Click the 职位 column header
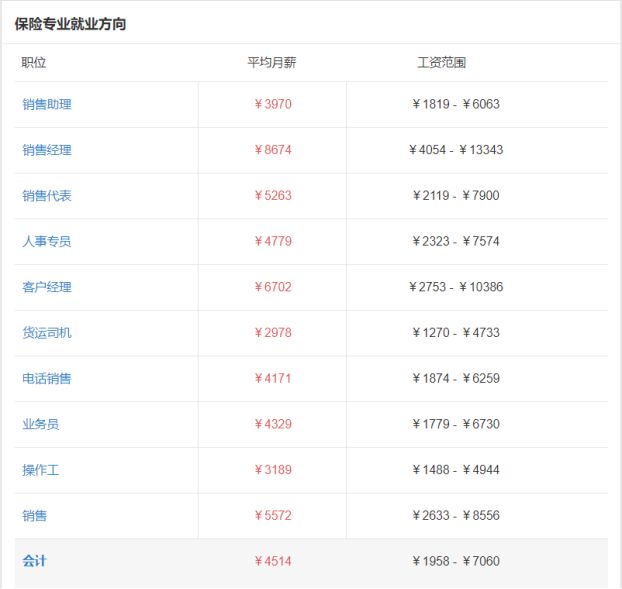This screenshot has height=589, width=622. [34, 63]
